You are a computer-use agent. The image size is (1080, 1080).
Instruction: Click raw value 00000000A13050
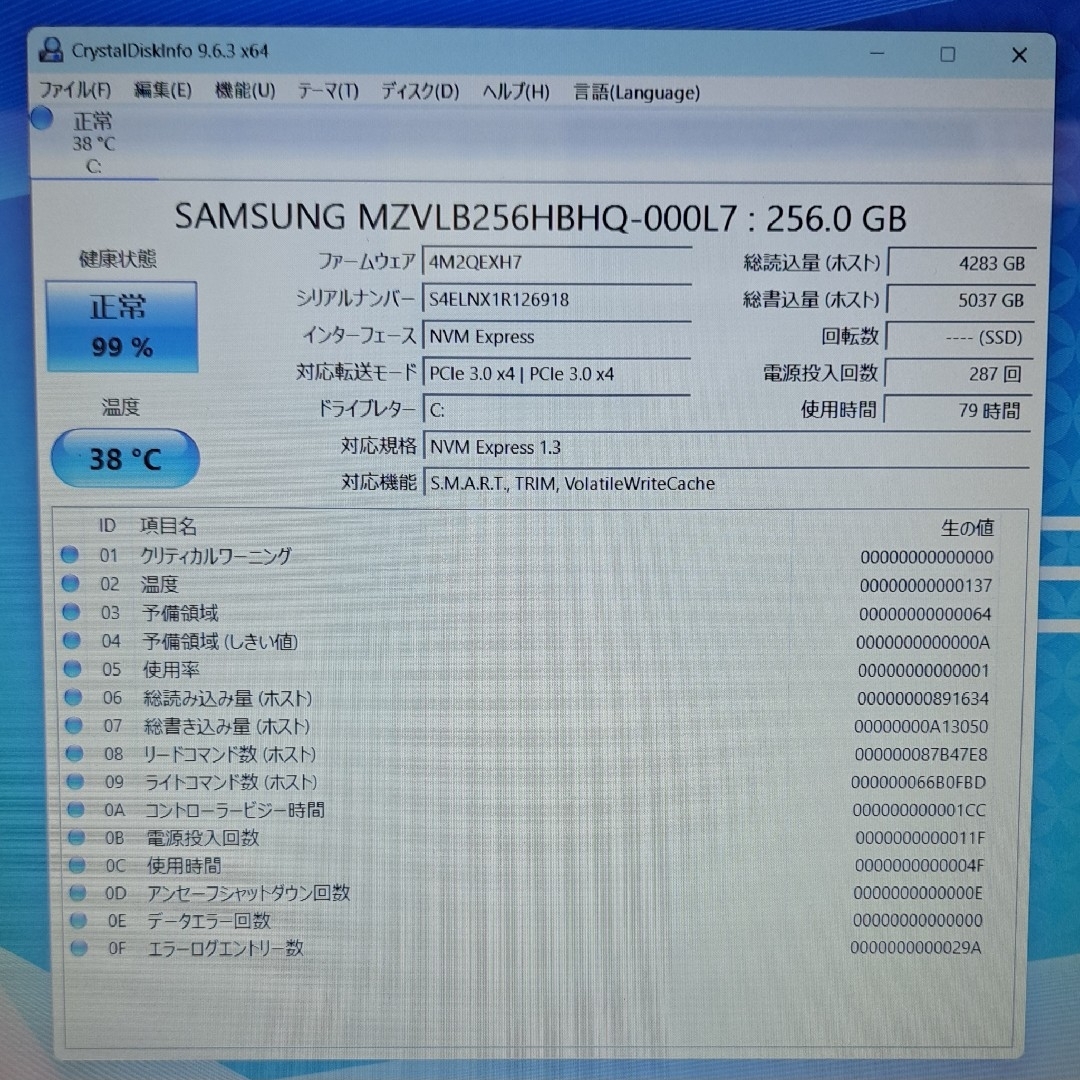(x=921, y=727)
